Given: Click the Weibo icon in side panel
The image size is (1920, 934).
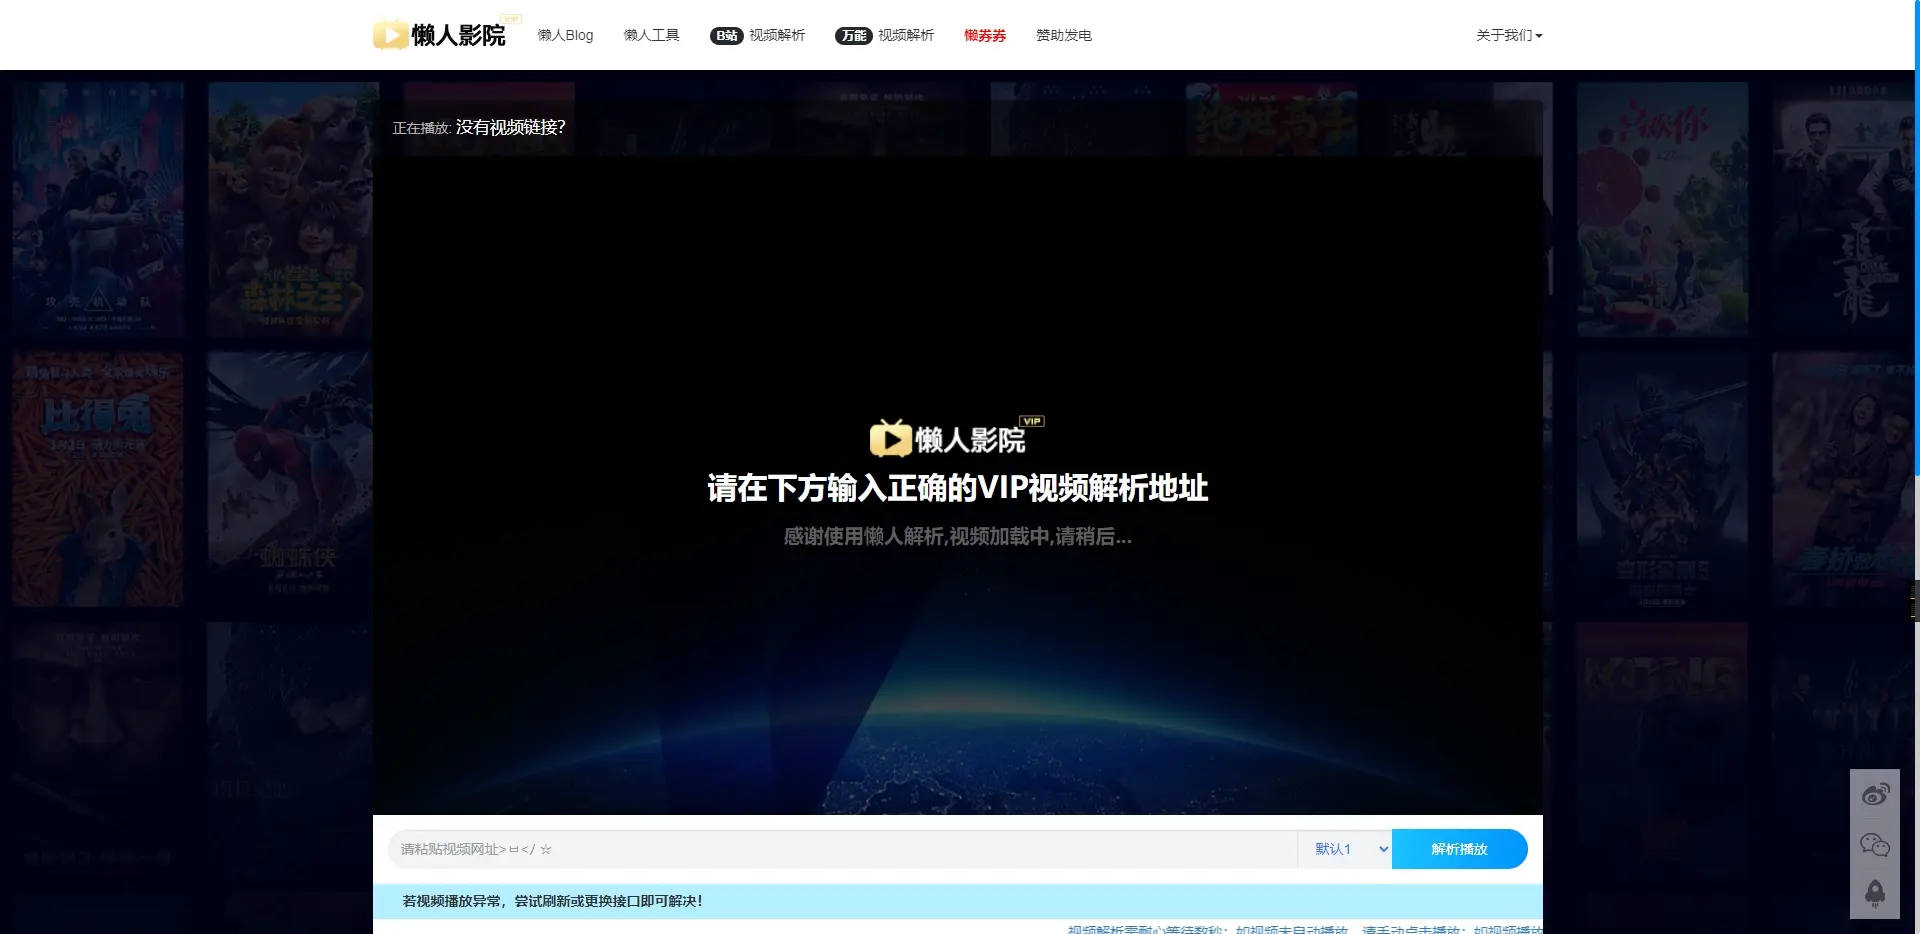Looking at the screenshot, I should click(x=1875, y=795).
